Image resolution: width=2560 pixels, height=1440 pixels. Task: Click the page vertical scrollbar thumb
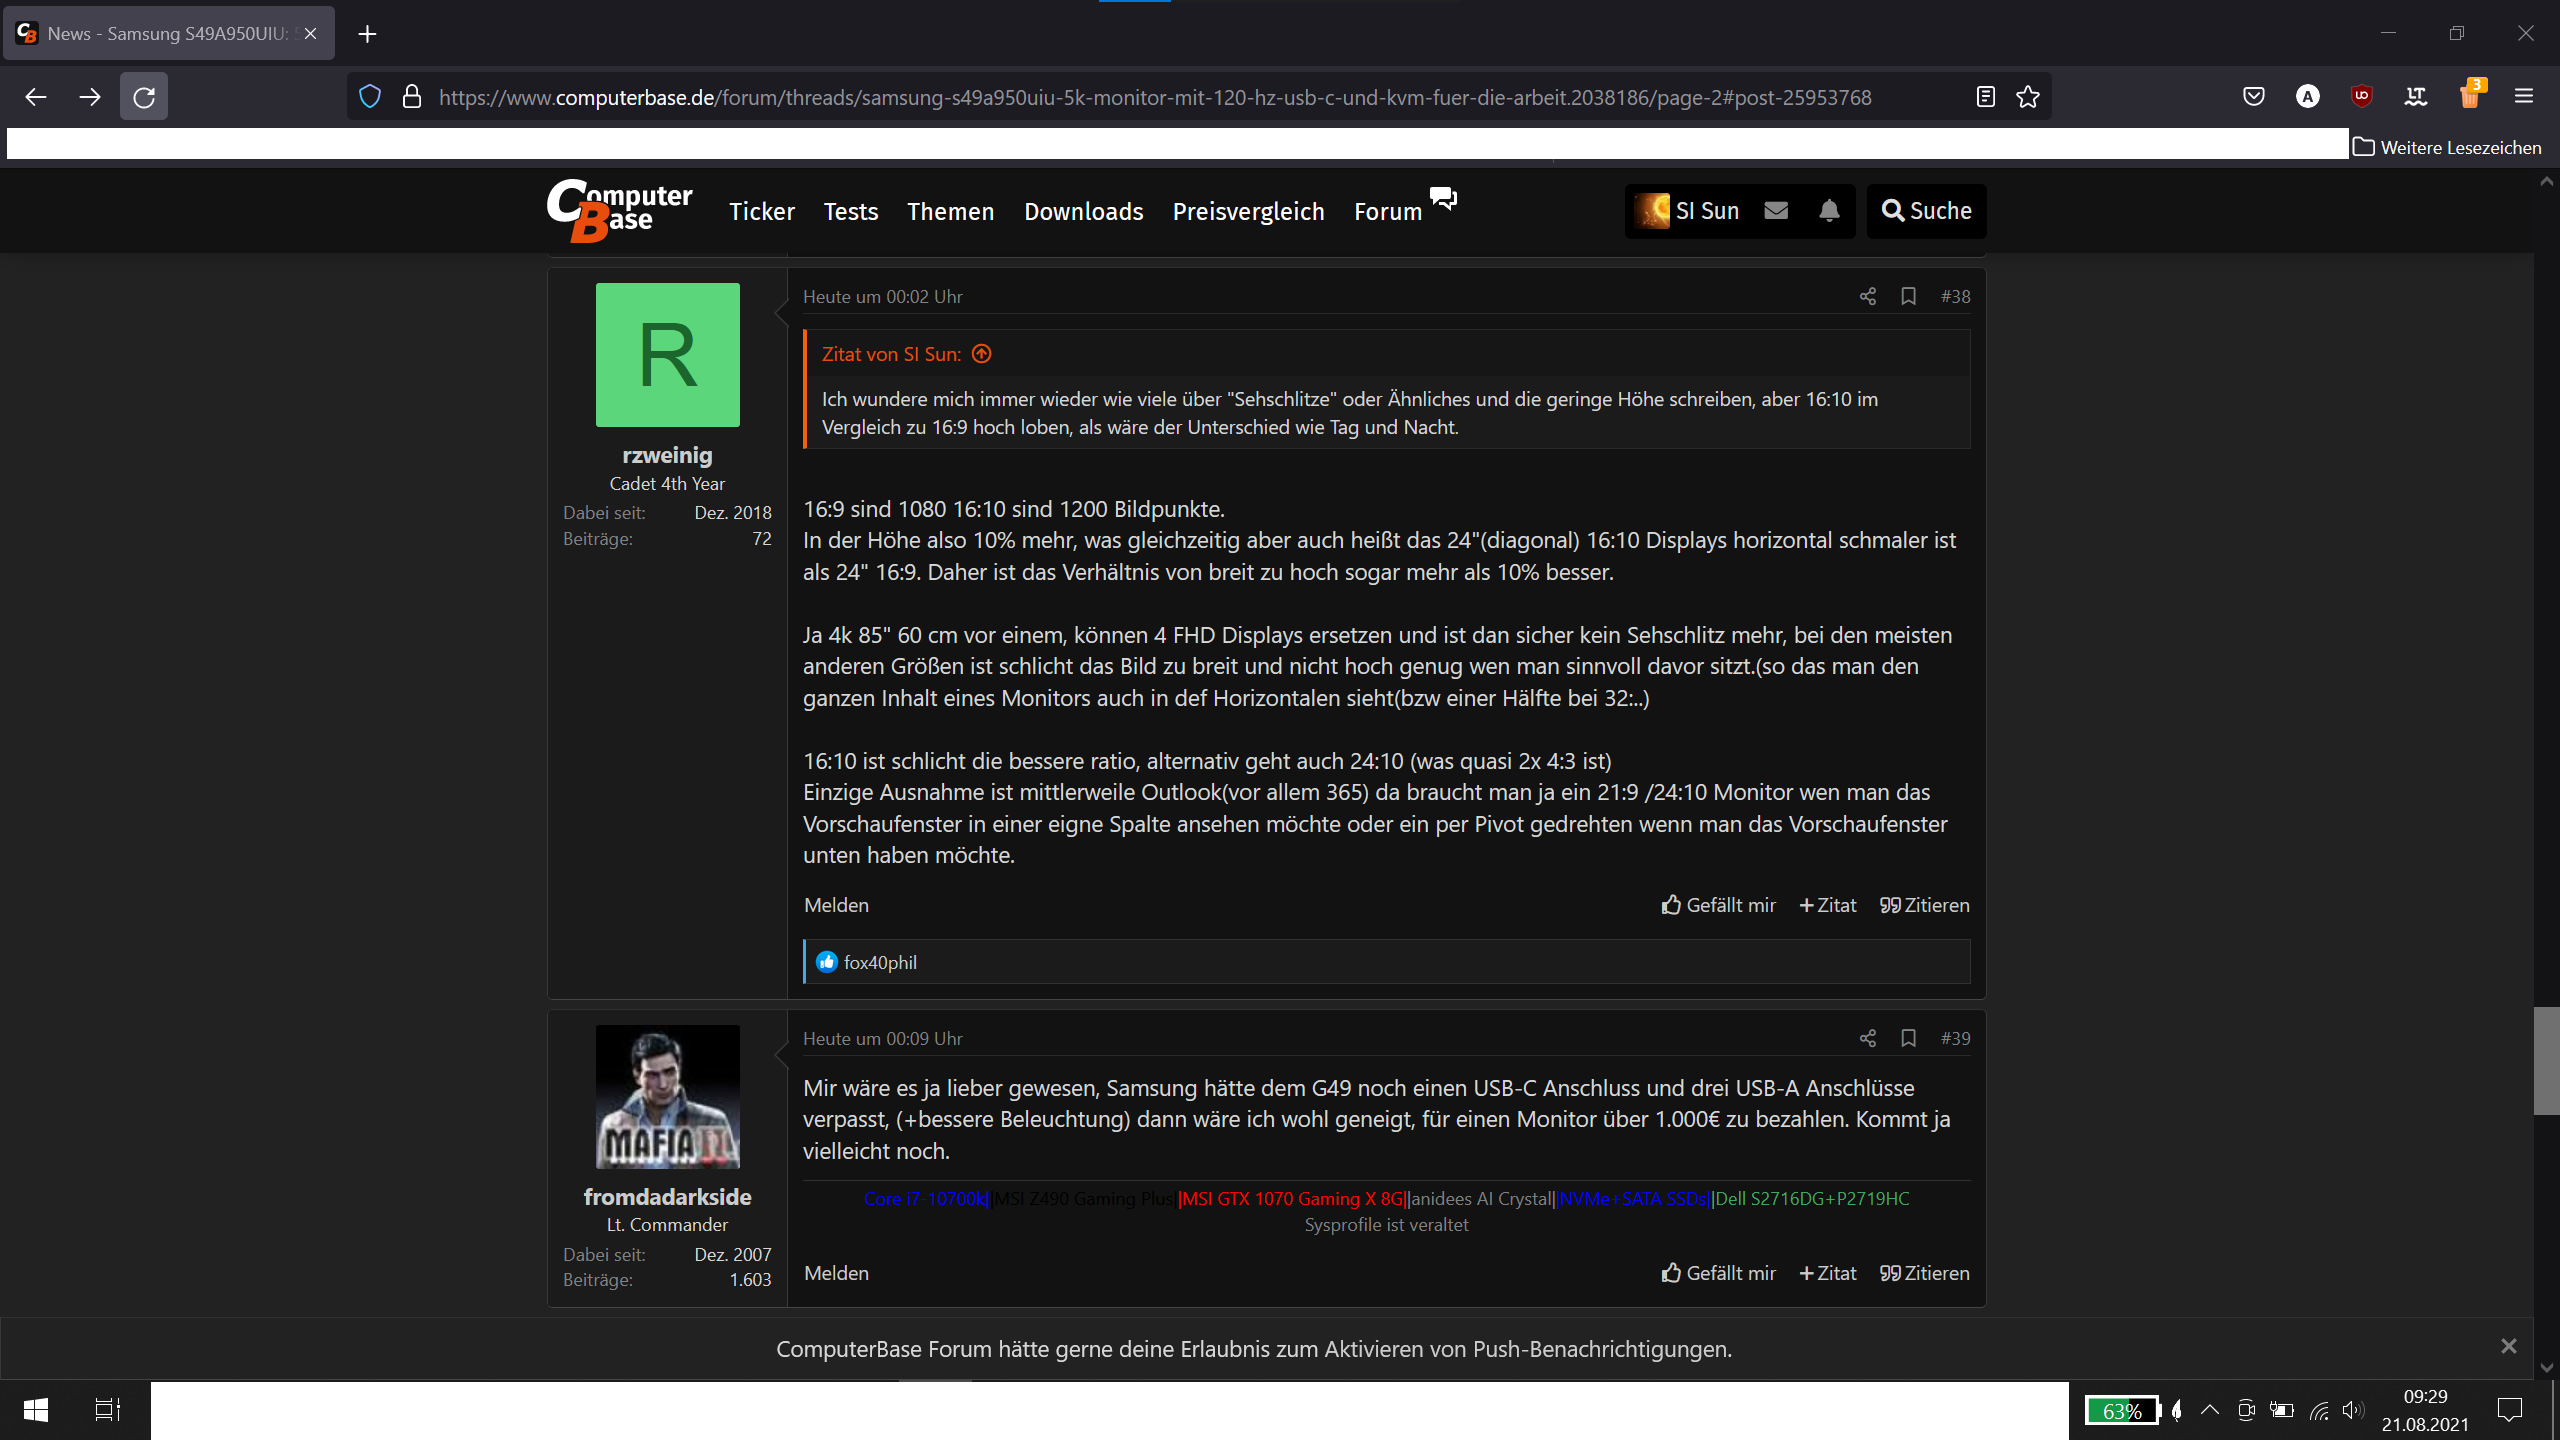pyautogui.click(x=2546, y=1060)
